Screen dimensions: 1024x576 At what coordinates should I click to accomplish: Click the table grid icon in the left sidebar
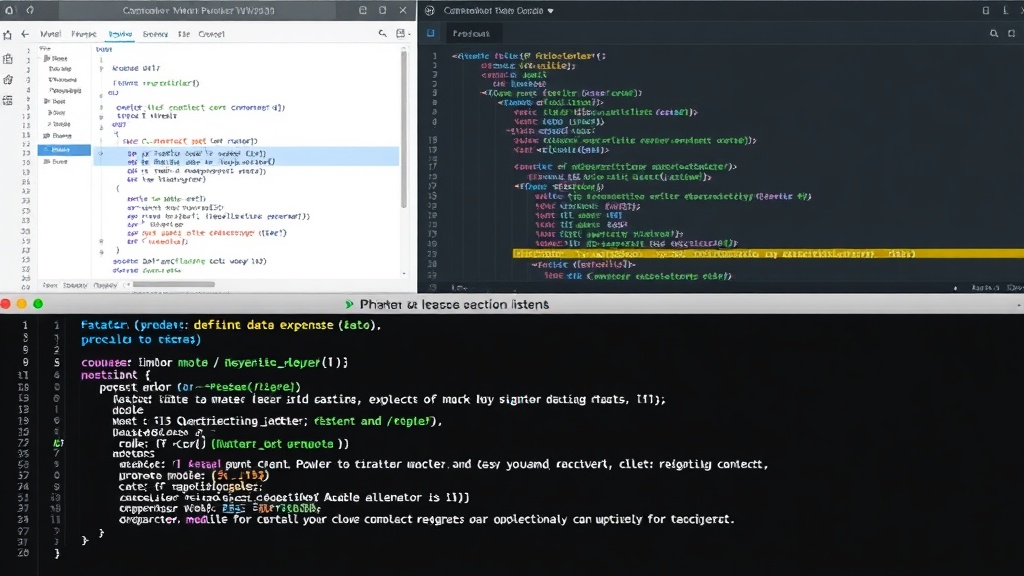point(8,101)
